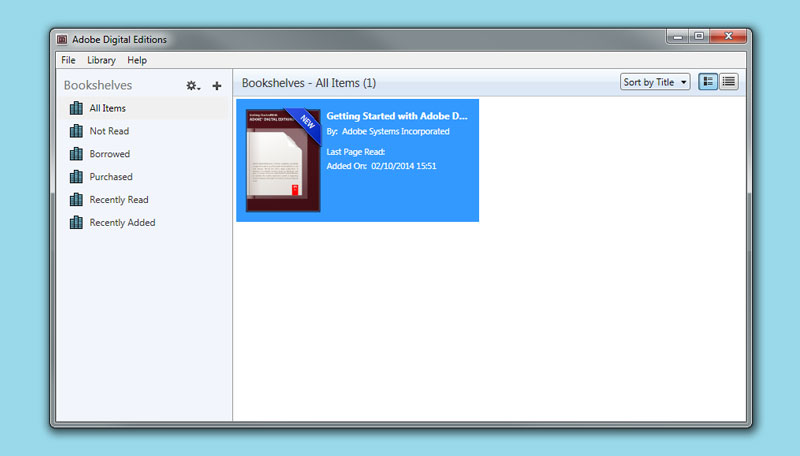
Task: Click the blue NEW ribbon on book
Action: coord(306,121)
